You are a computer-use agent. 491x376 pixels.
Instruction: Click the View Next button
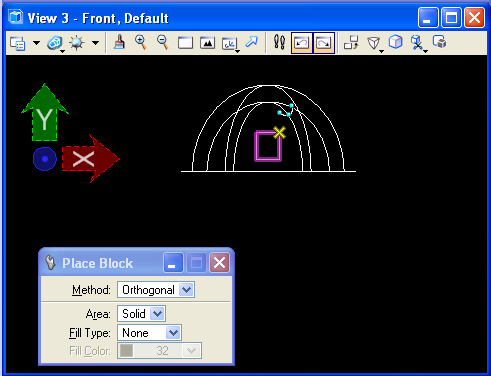324,43
